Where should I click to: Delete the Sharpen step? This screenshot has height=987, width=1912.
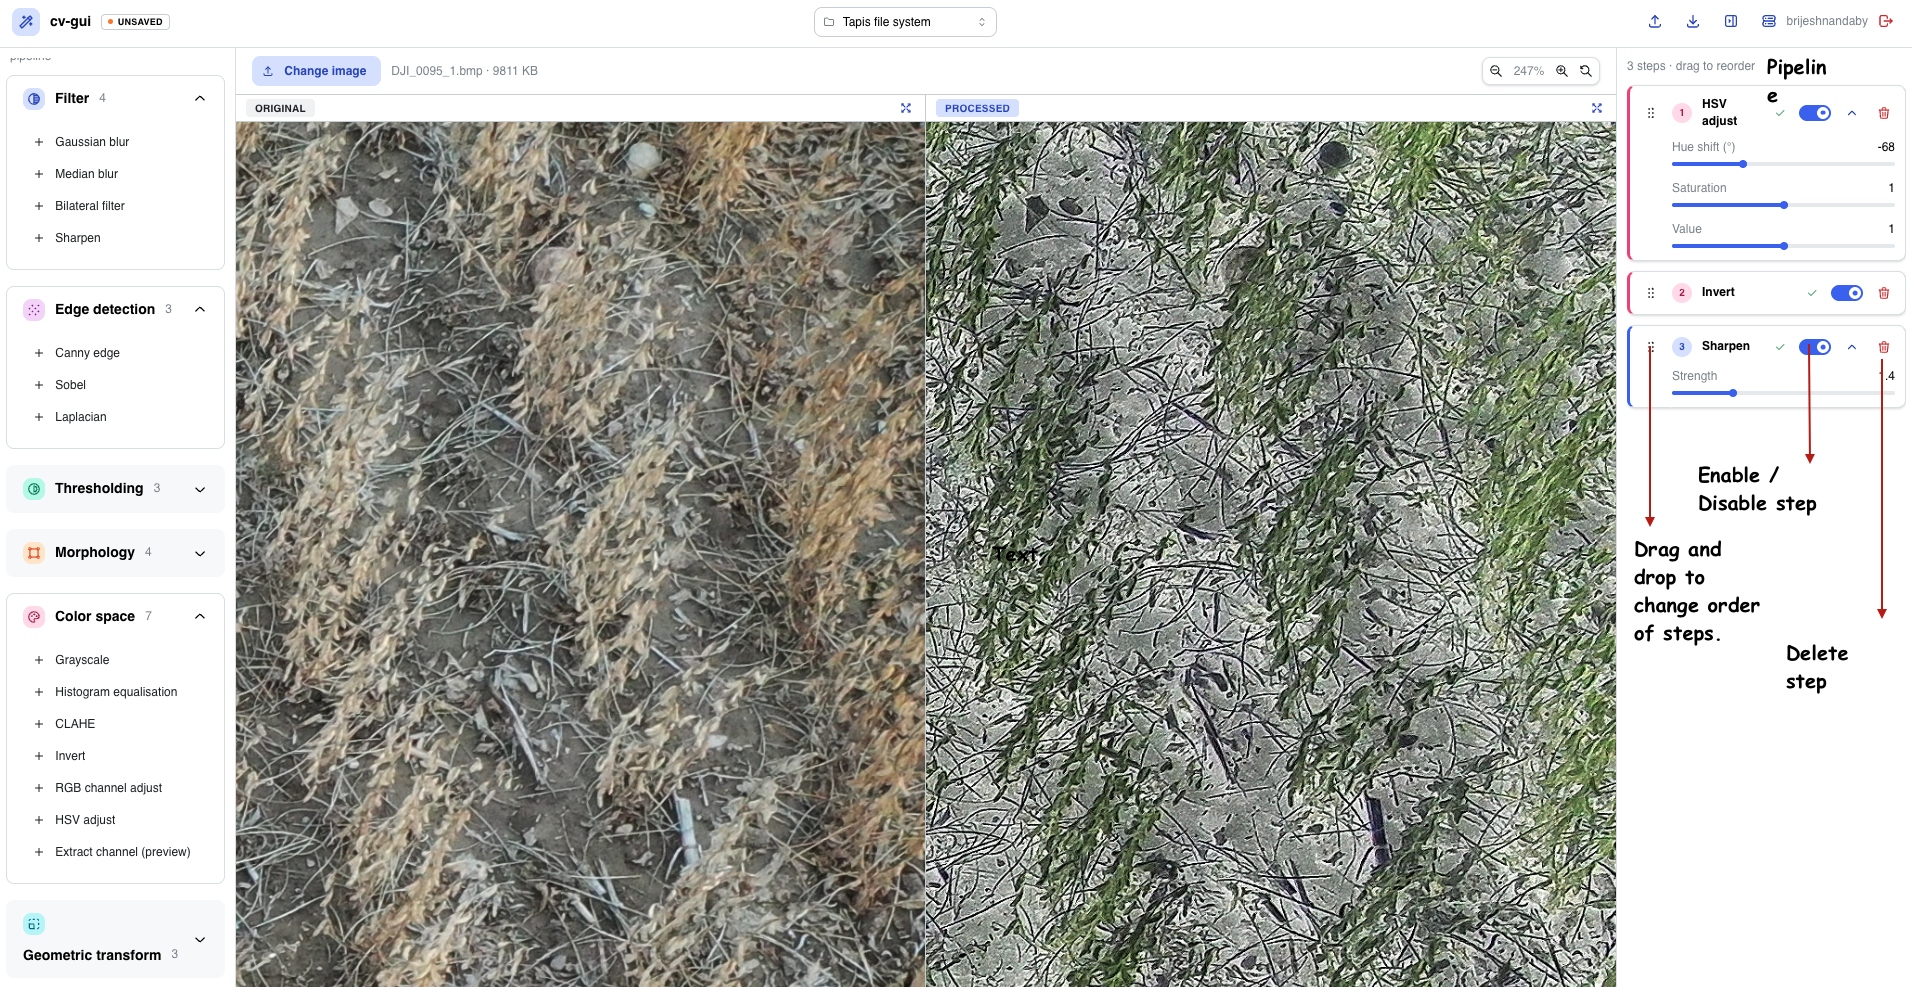pos(1884,347)
